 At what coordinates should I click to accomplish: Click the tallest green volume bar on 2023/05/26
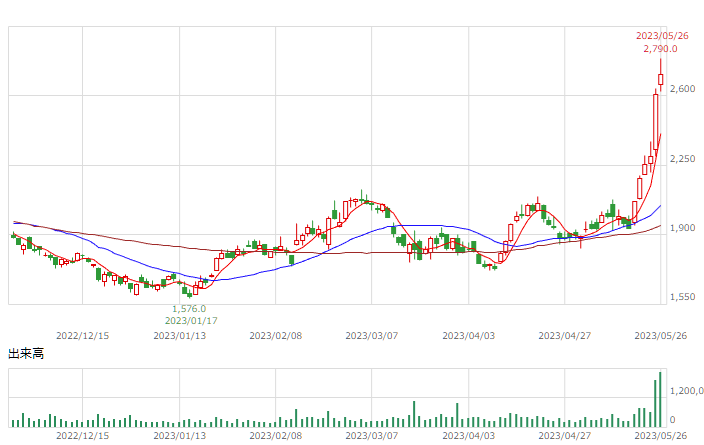pyautogui.click(x=660, y=399)
